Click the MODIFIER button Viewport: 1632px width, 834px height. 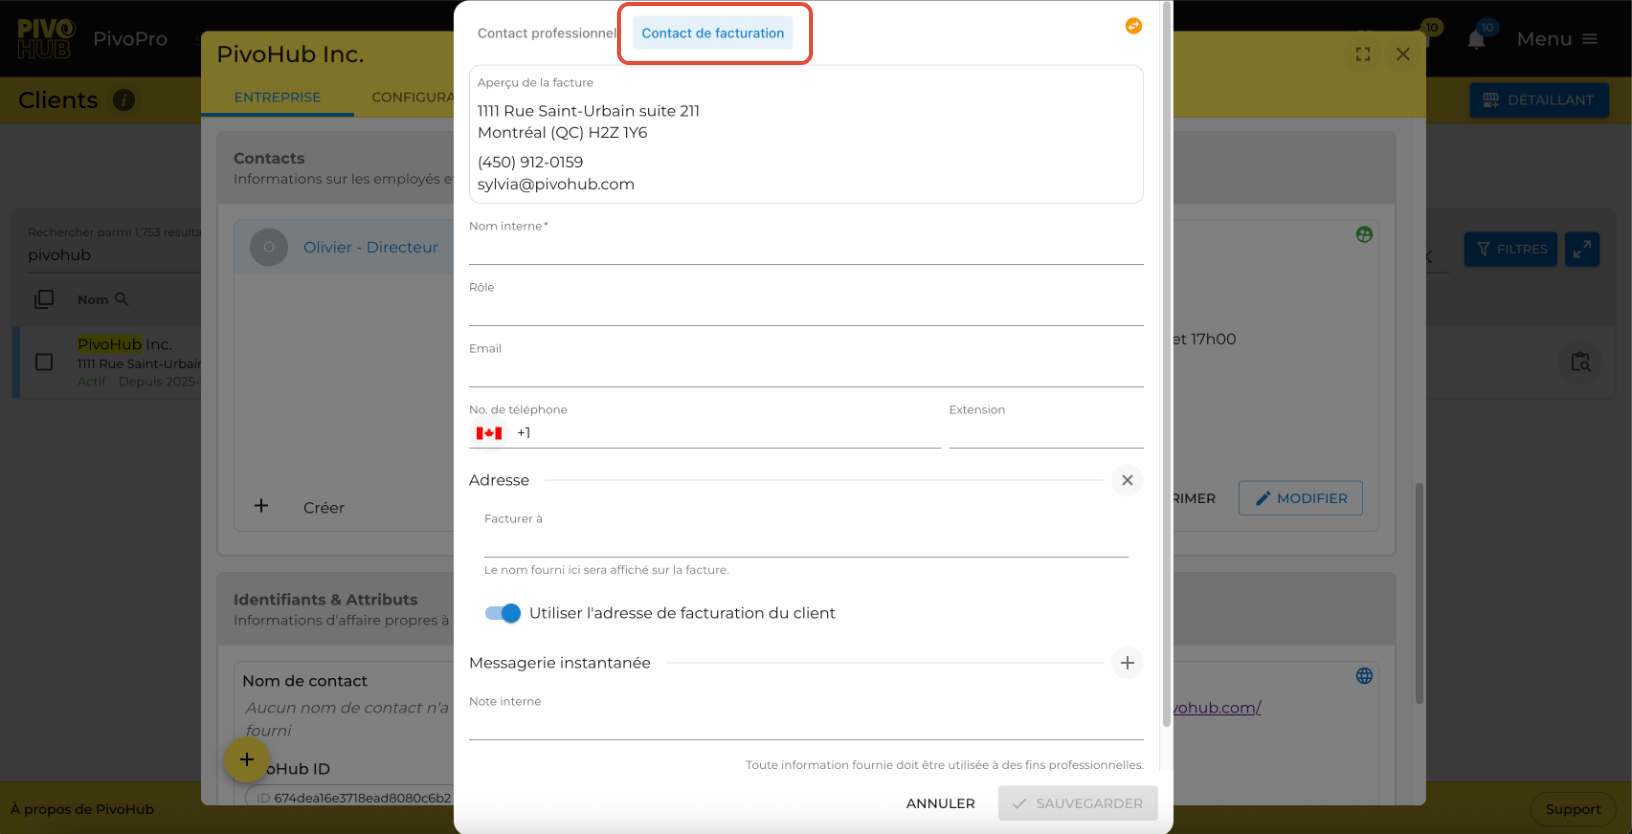tap(1300, 498)
